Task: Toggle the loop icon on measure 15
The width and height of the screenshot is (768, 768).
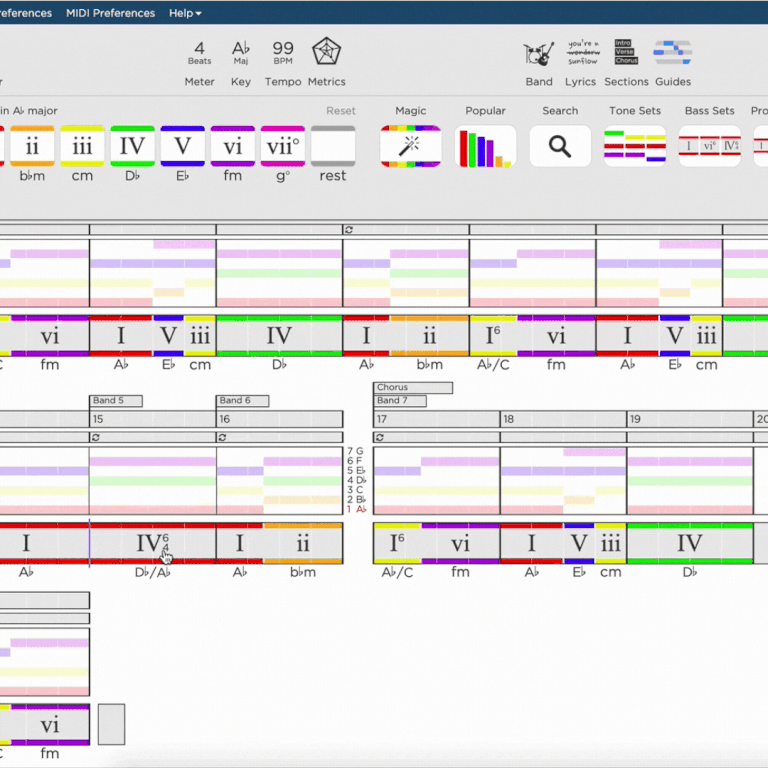Action: [x=96, y=437]
